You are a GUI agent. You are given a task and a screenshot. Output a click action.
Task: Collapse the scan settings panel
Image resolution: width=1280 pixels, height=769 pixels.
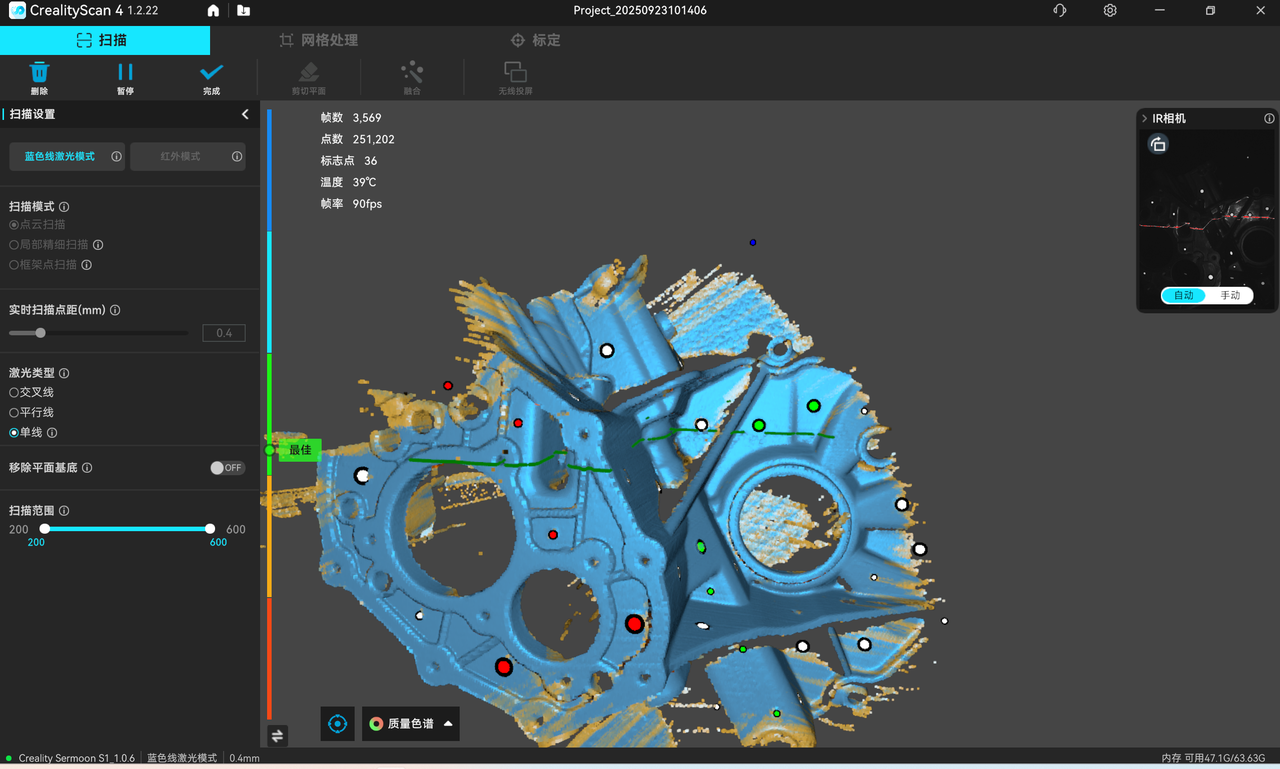[245, 115]
